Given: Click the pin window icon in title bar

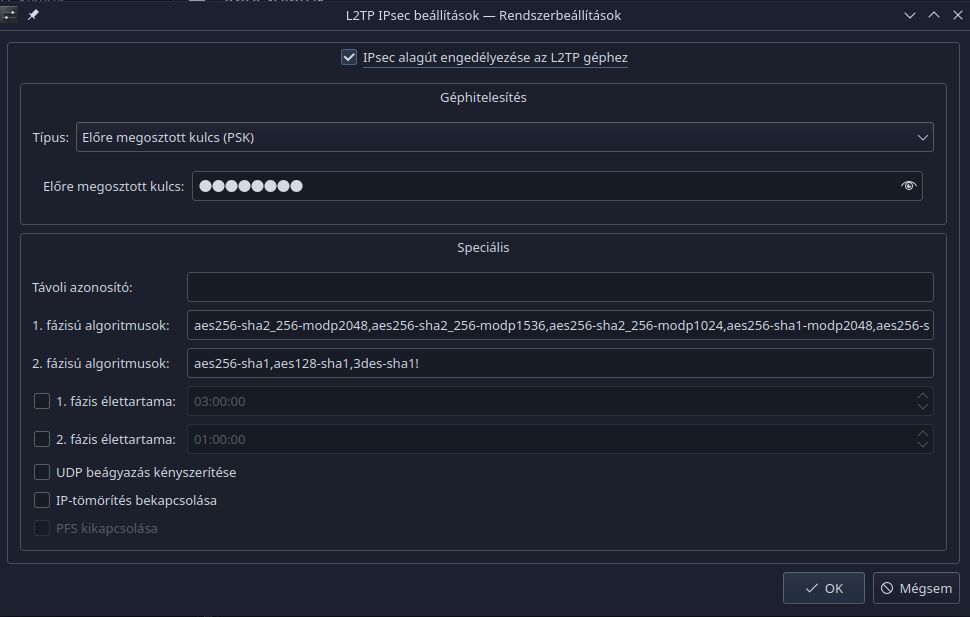Looking at the screenshot, I should tap(33, 14).
